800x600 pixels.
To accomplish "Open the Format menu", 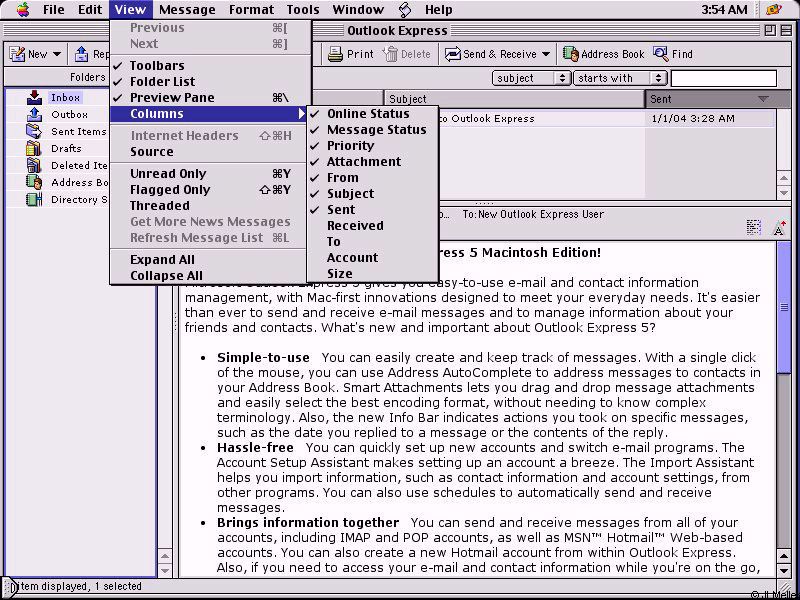I will [251, 9].
